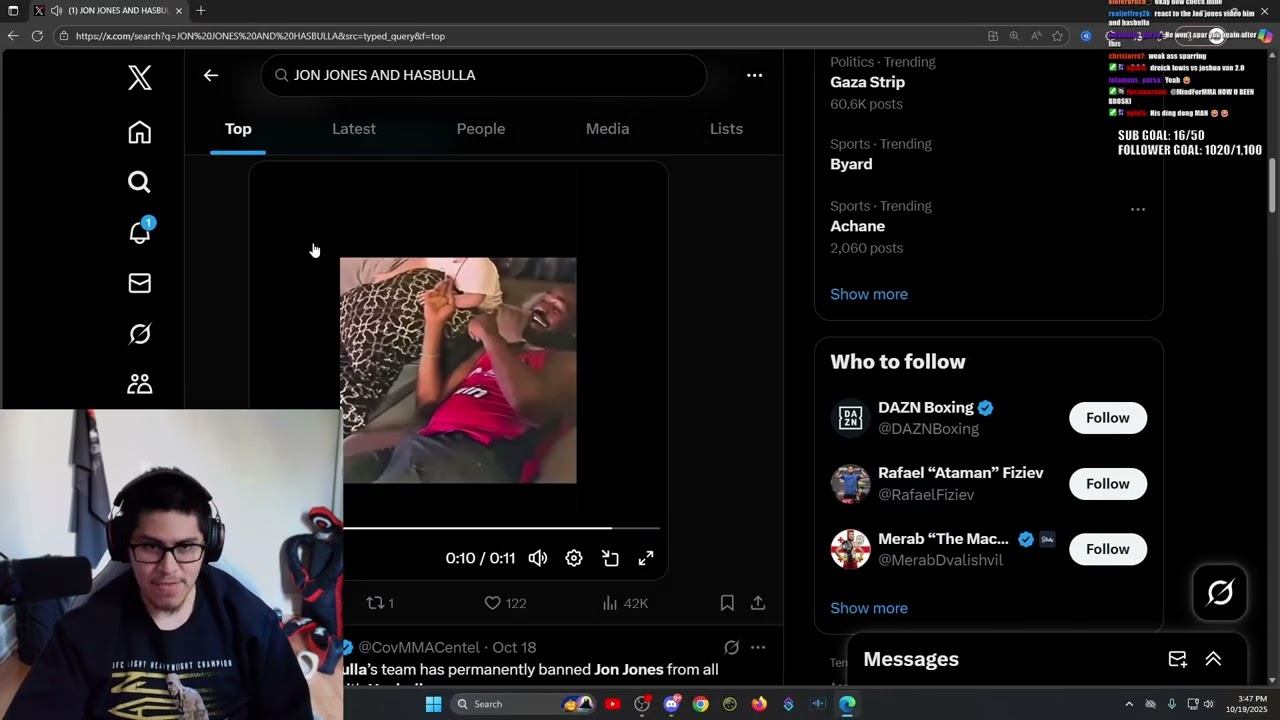This screenshot has height=720, width=1280.
Task: Add page to favorites star
Action: [x=1057, y=36]
